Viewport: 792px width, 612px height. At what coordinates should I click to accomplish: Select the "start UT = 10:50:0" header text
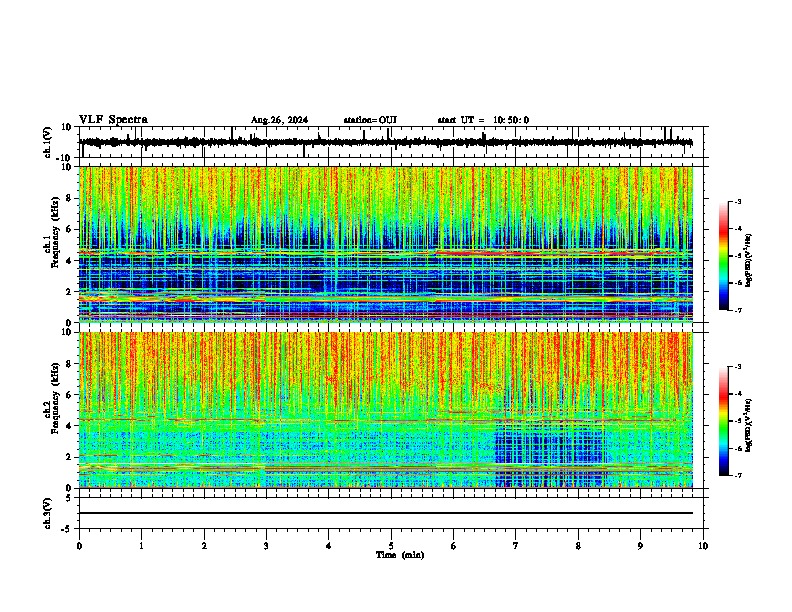(x=483, y=120)
